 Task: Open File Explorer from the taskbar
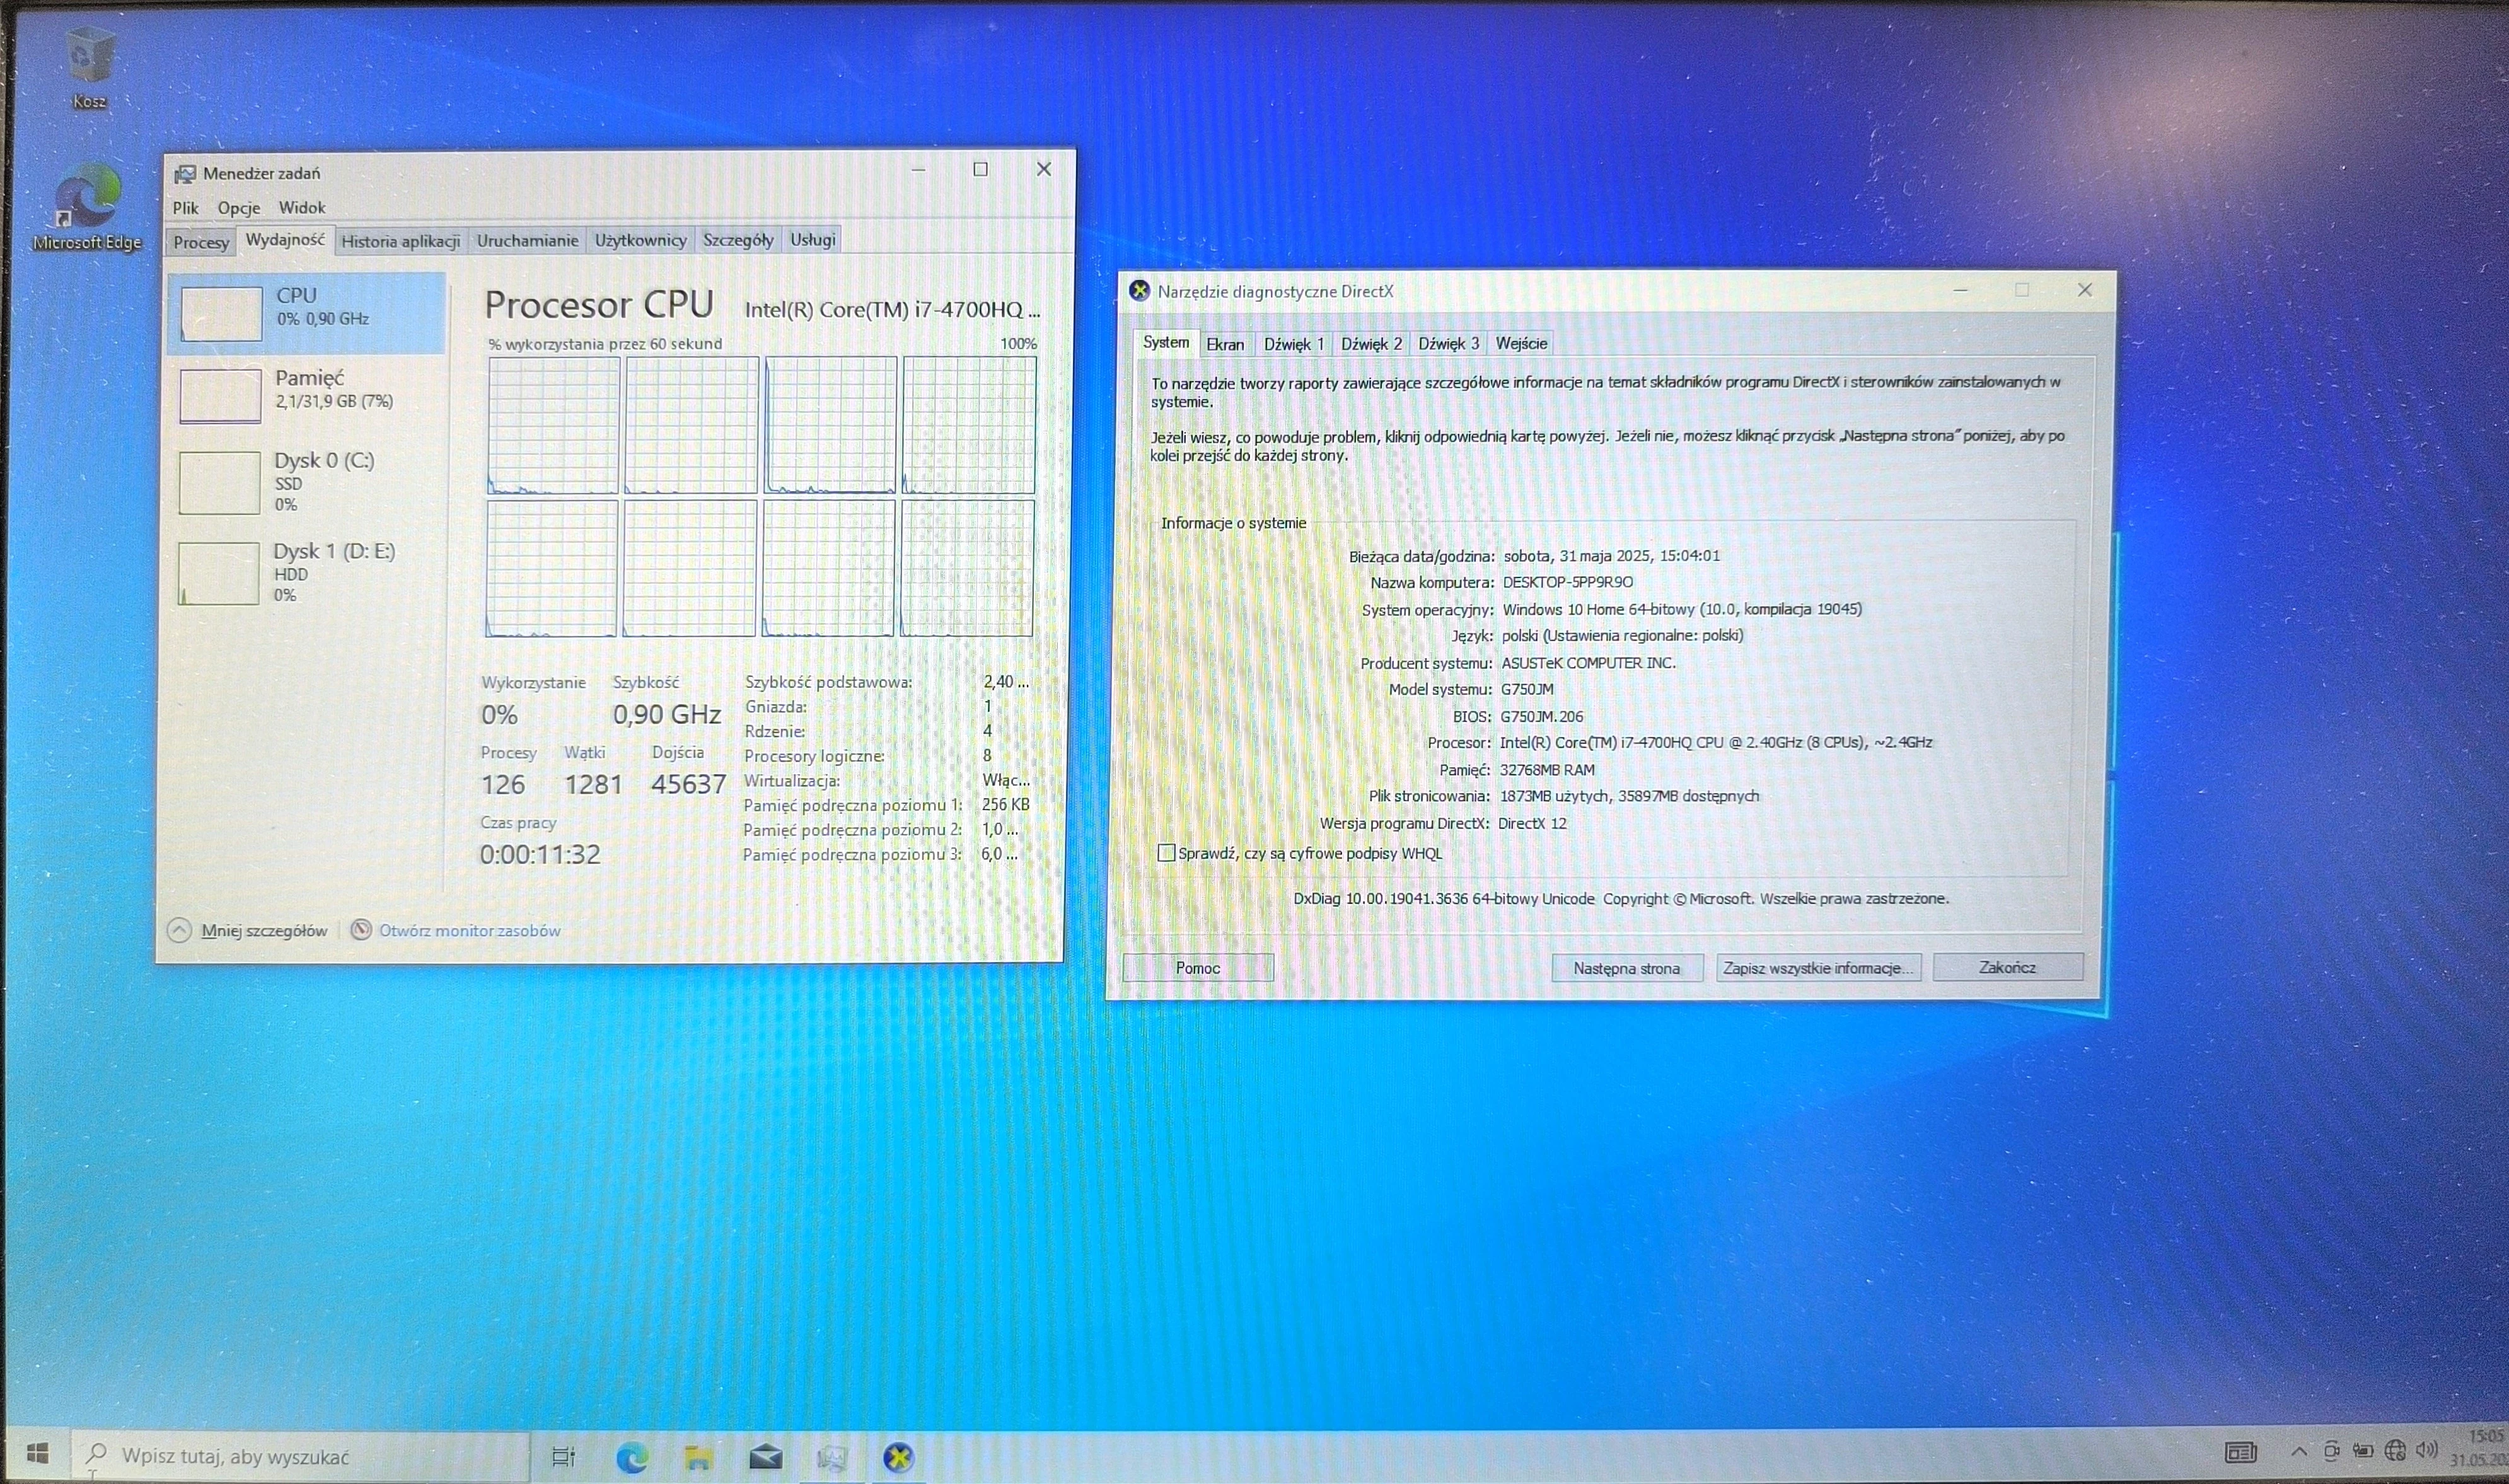point(698,1457)
